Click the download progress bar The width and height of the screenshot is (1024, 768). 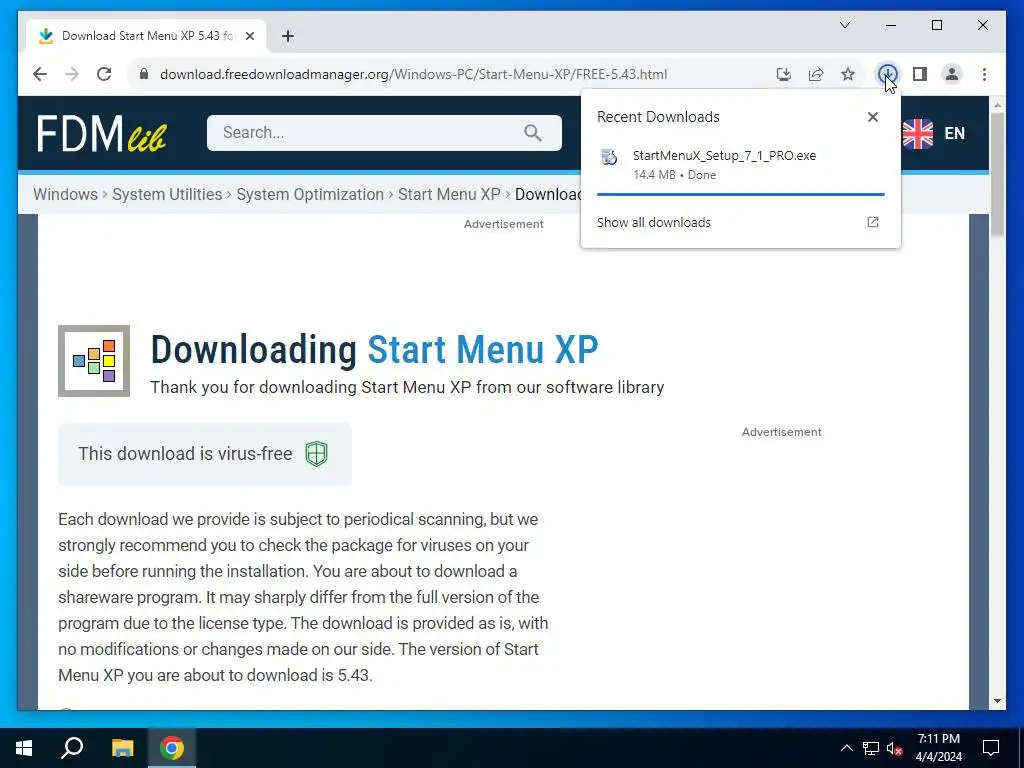coord(741,194)
